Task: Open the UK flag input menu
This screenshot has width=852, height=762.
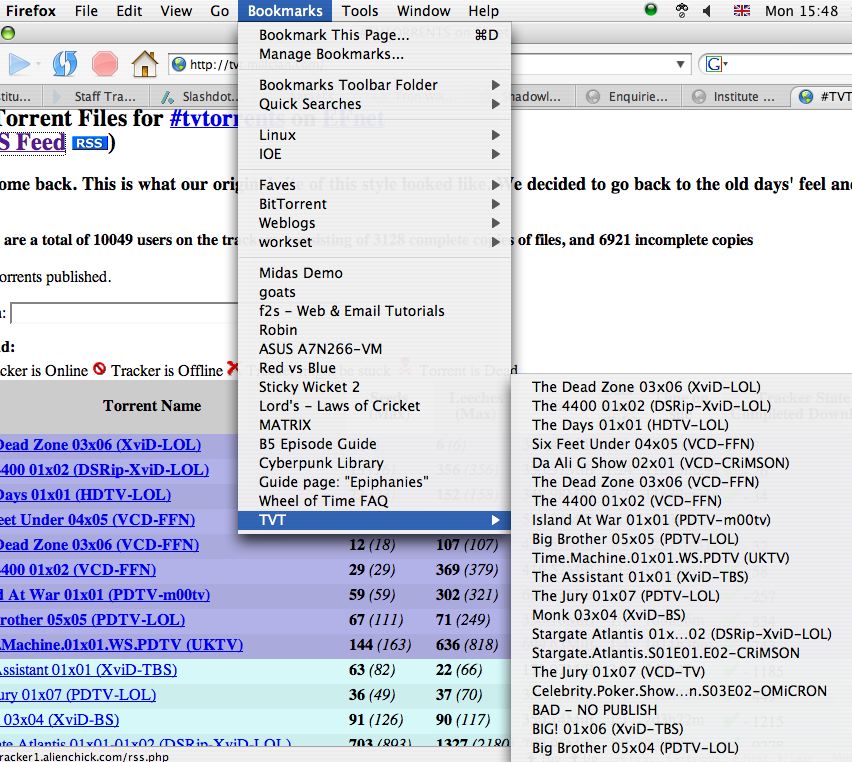Action: click(742, 10)
